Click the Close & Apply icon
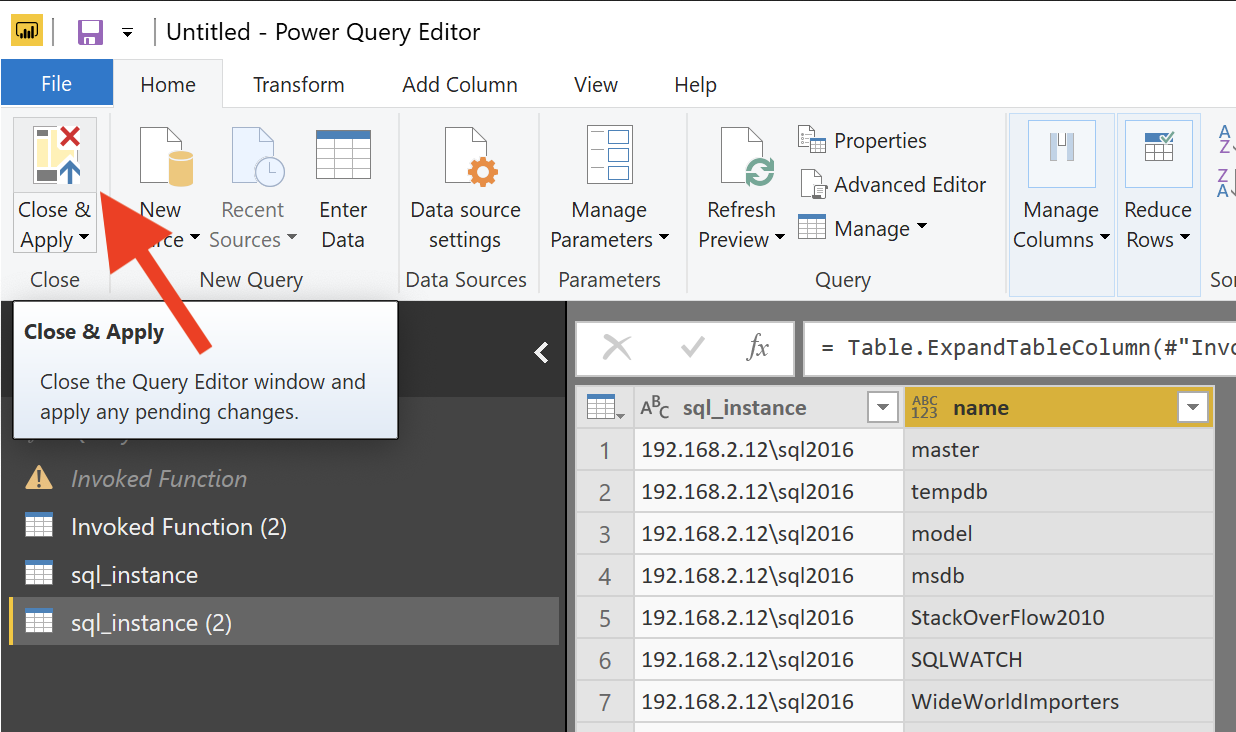1236x732 pixels. coord(56,156)
